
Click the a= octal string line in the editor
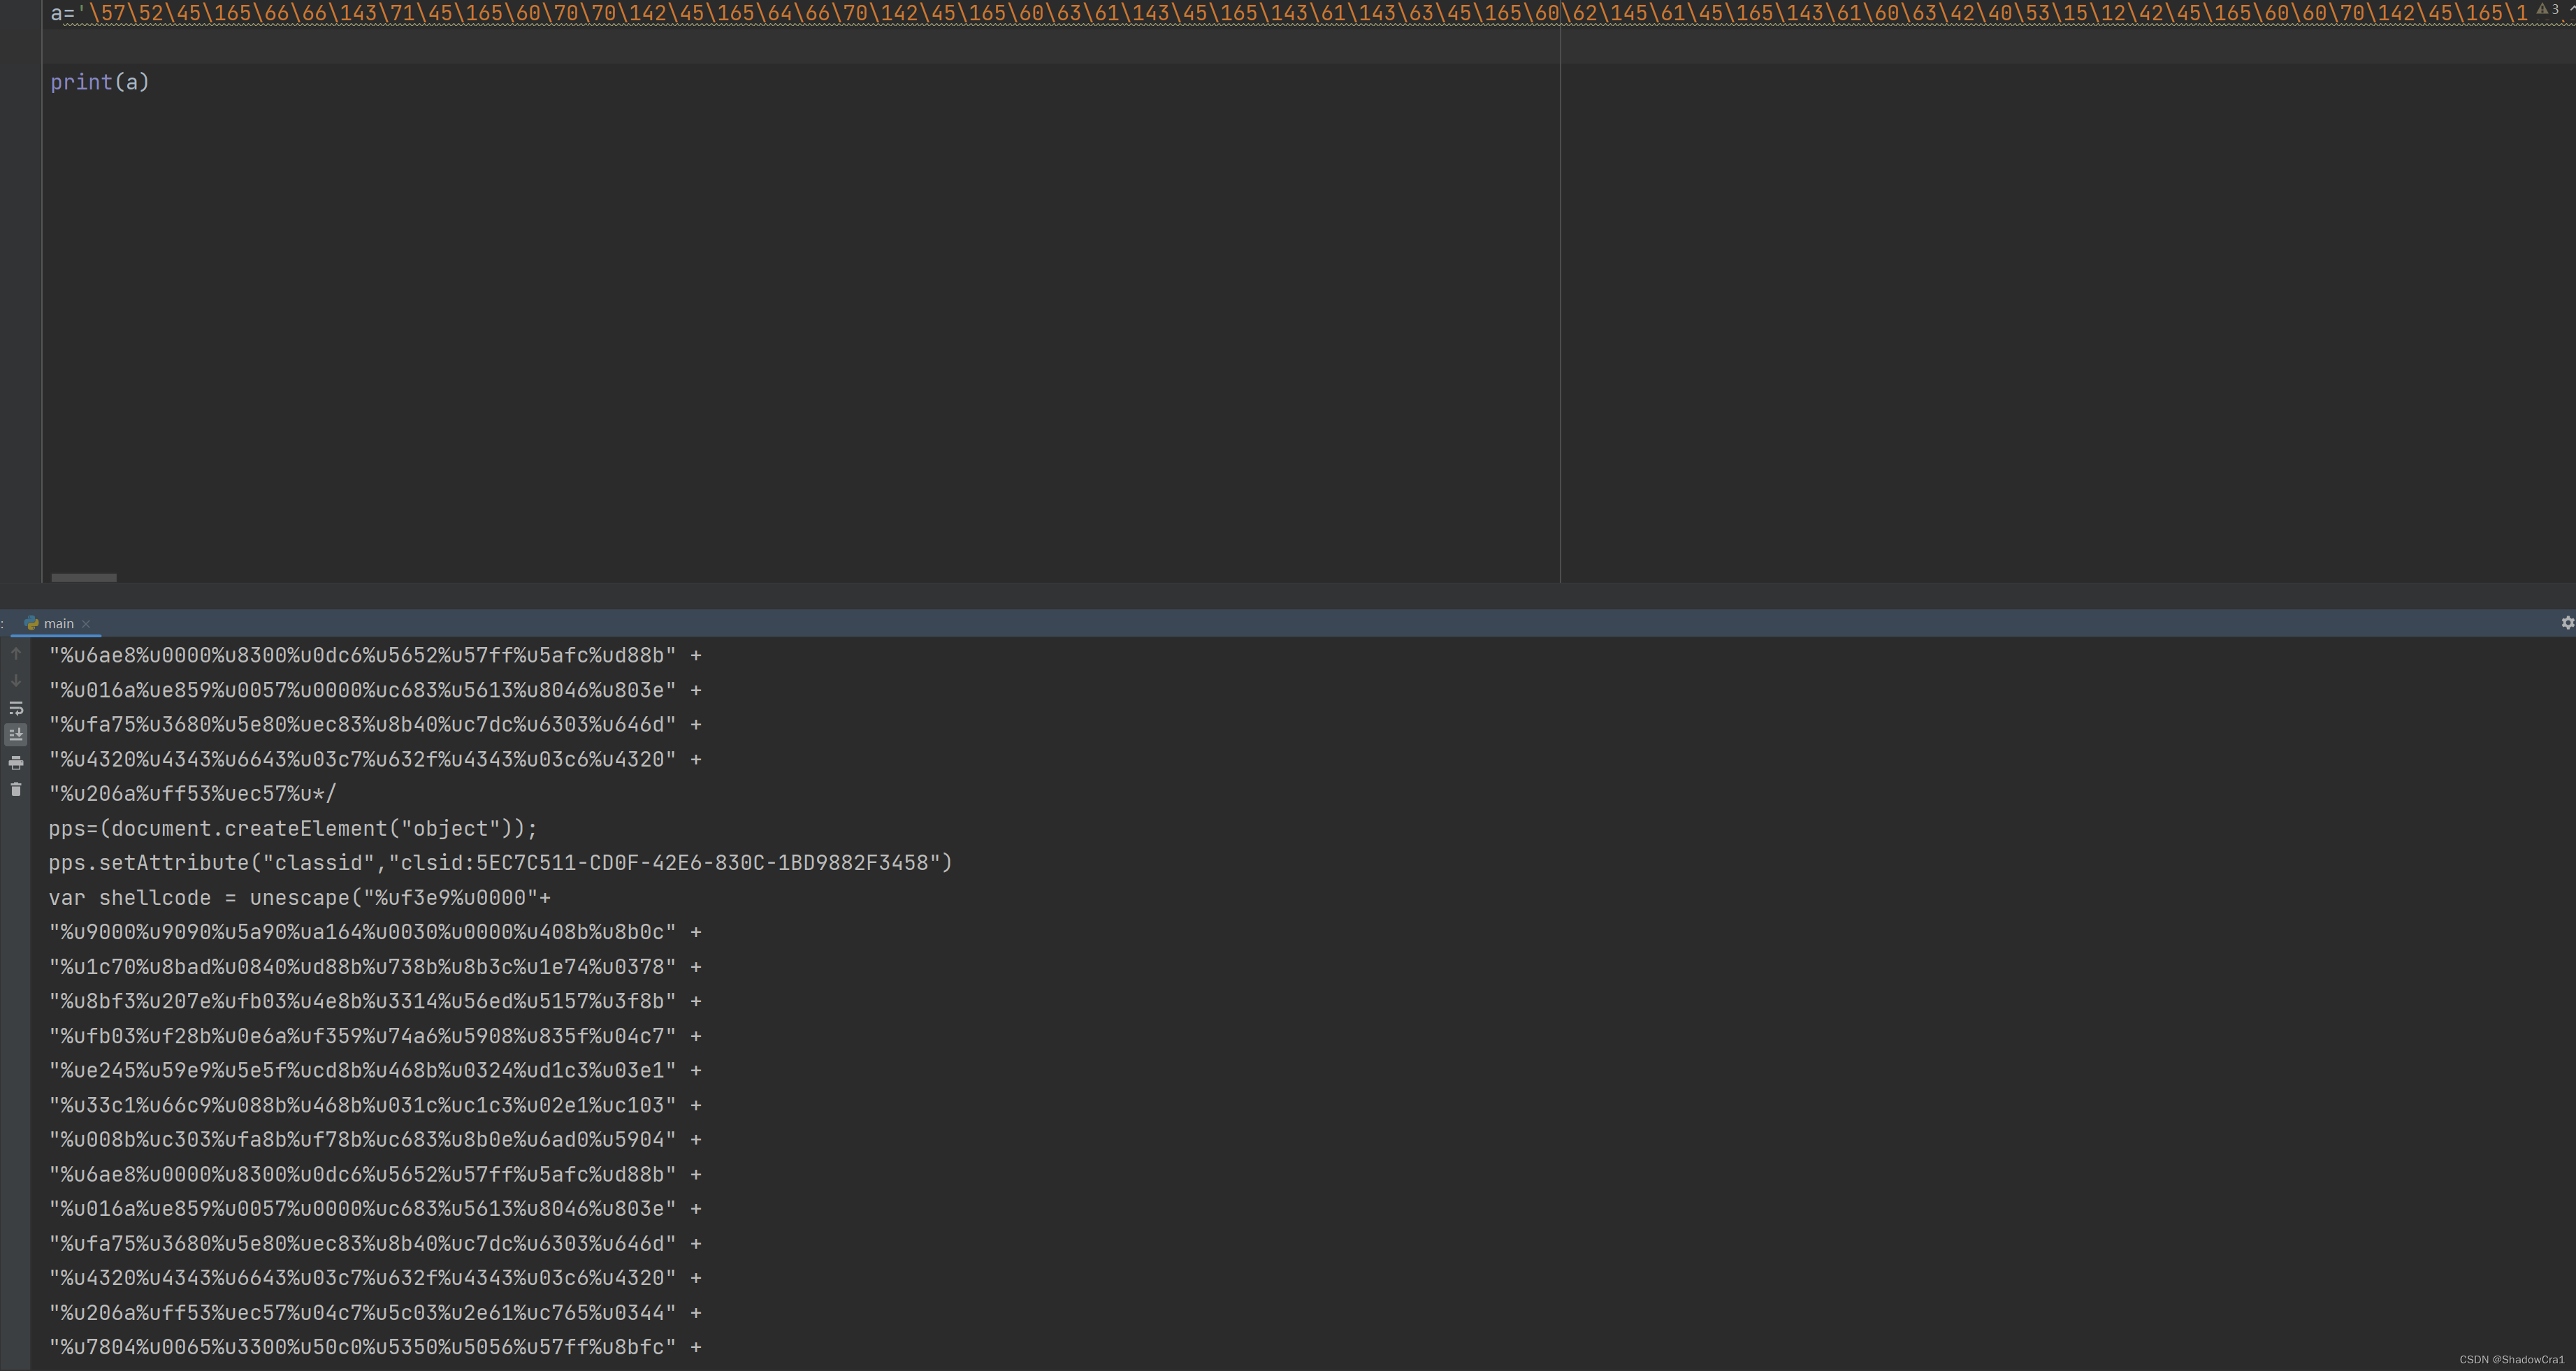point(1289,13)
